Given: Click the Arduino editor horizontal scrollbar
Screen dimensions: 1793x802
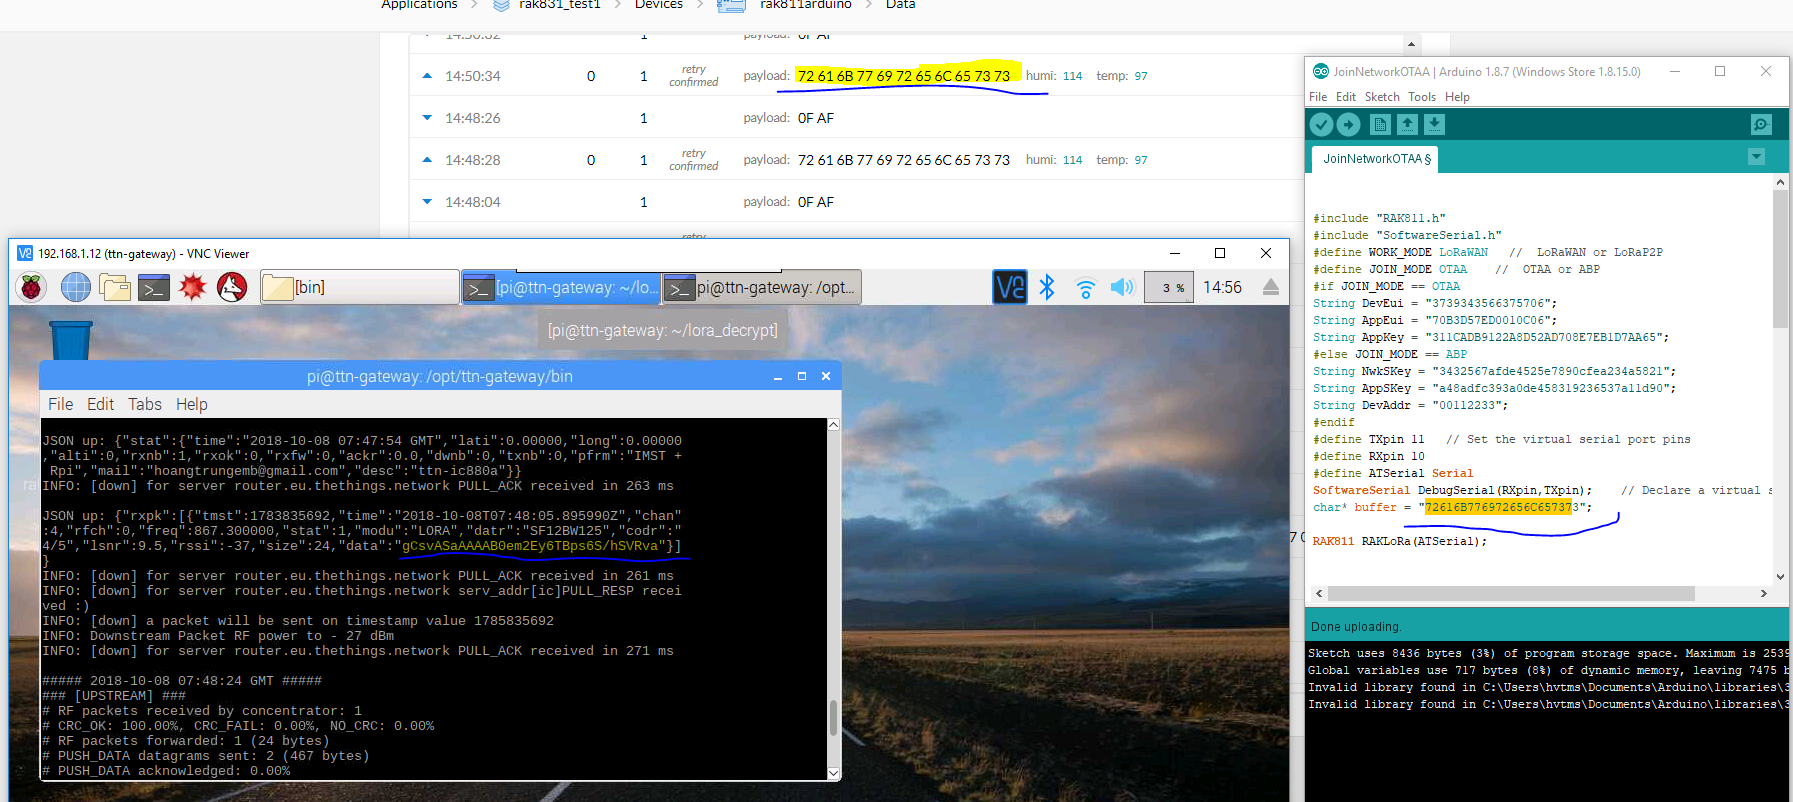Looking at the screenshot, I should 1512,593.
